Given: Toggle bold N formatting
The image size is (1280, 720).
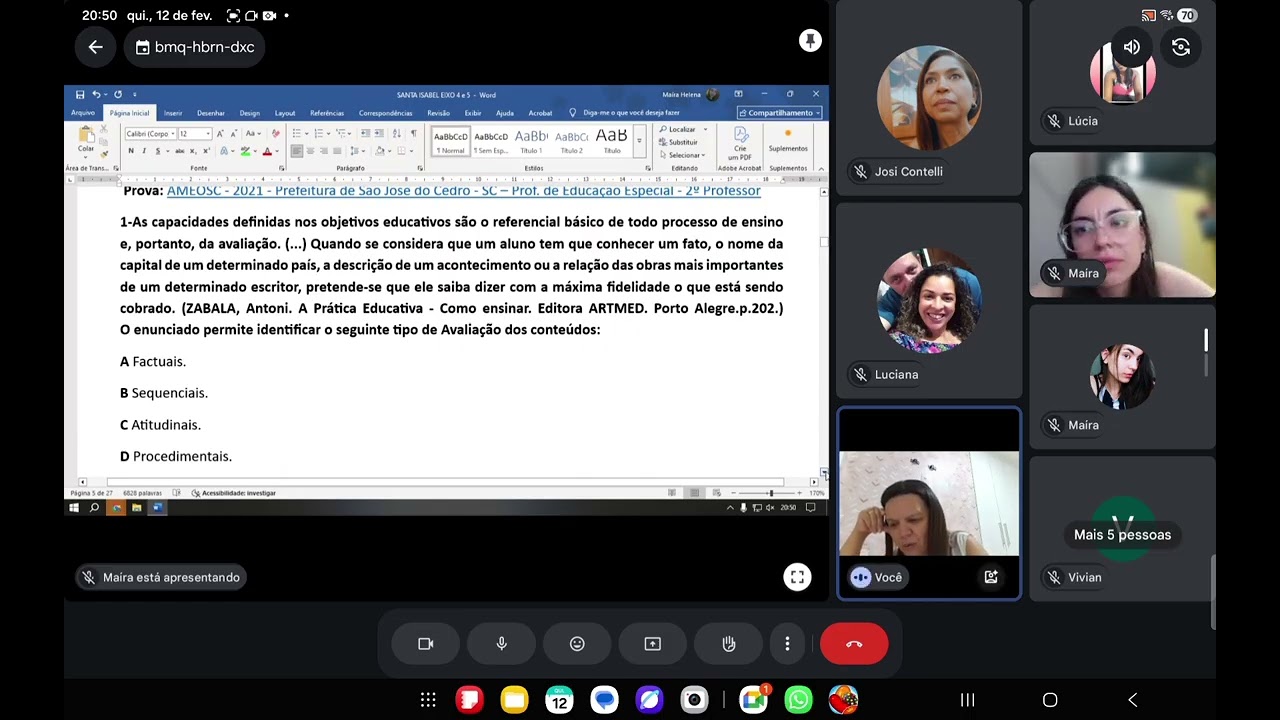Looking at the screenshot, I should pos(131,151).
